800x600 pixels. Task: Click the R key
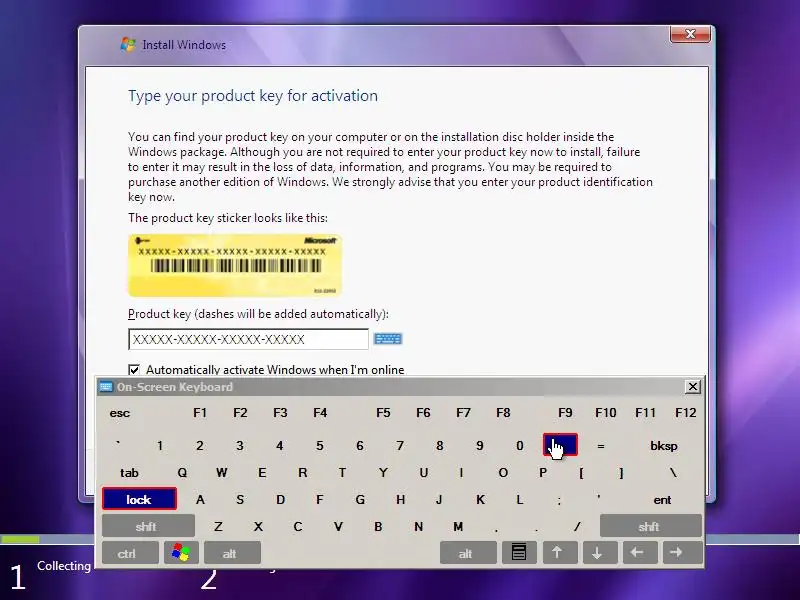click(x=303, y=473)
